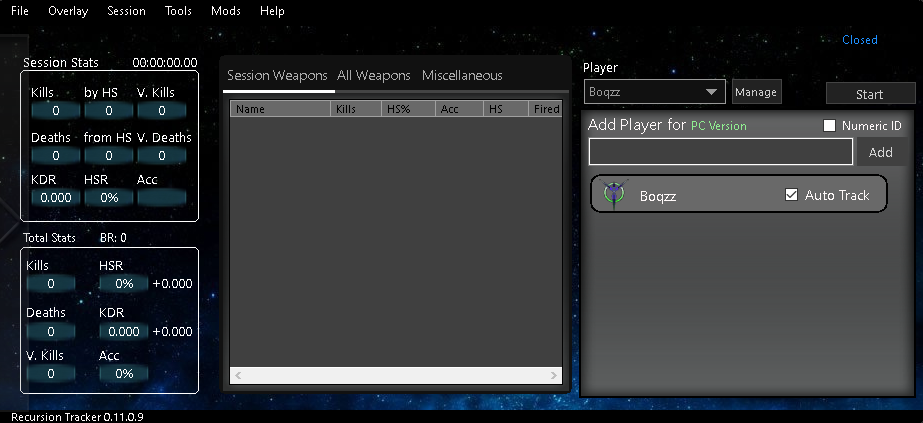Toggle Auto Track for Boqzz
The width and height of the screenshot is (923, 423).
792,195
